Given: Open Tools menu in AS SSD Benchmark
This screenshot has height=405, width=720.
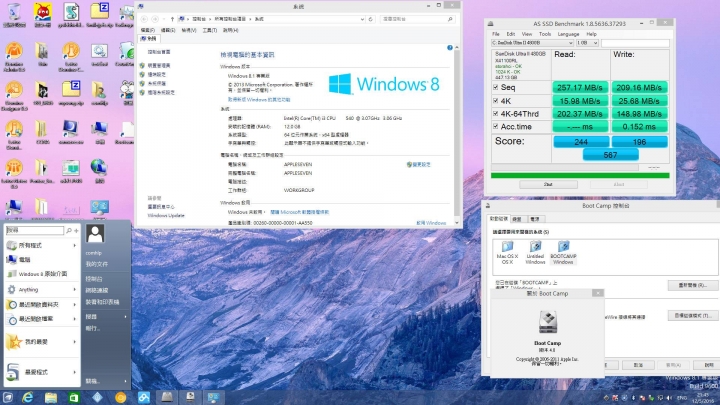Looking at the screenshot, I should (x=545, y=34).
